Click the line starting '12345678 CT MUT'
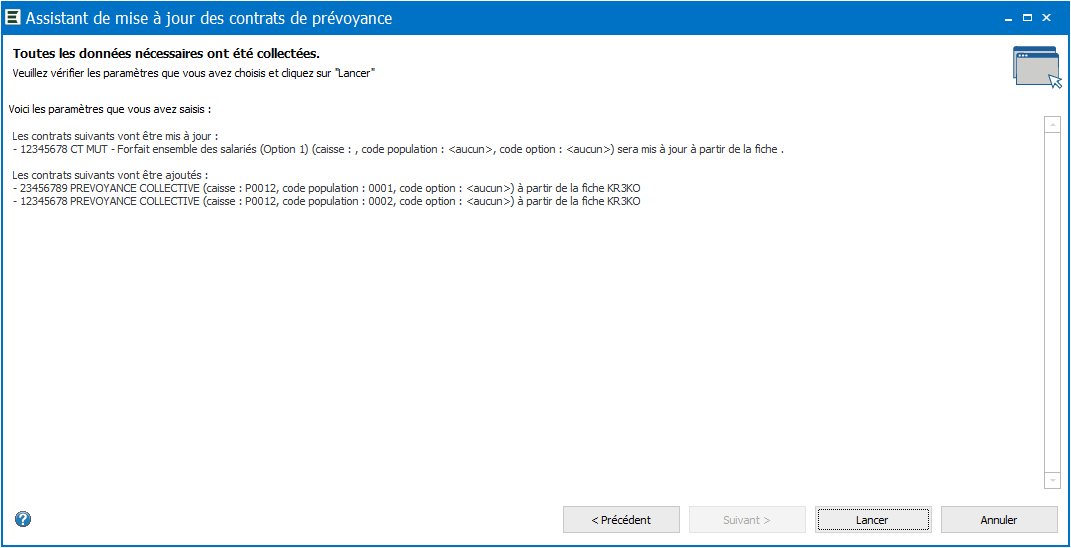 (398, 150)
